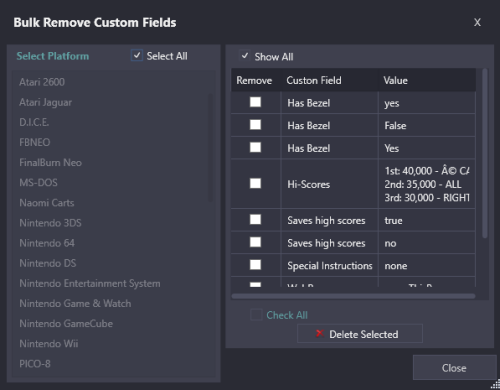Check the Remove box for Hi-Scores
The image size is (500, 390).
point(255,183)
